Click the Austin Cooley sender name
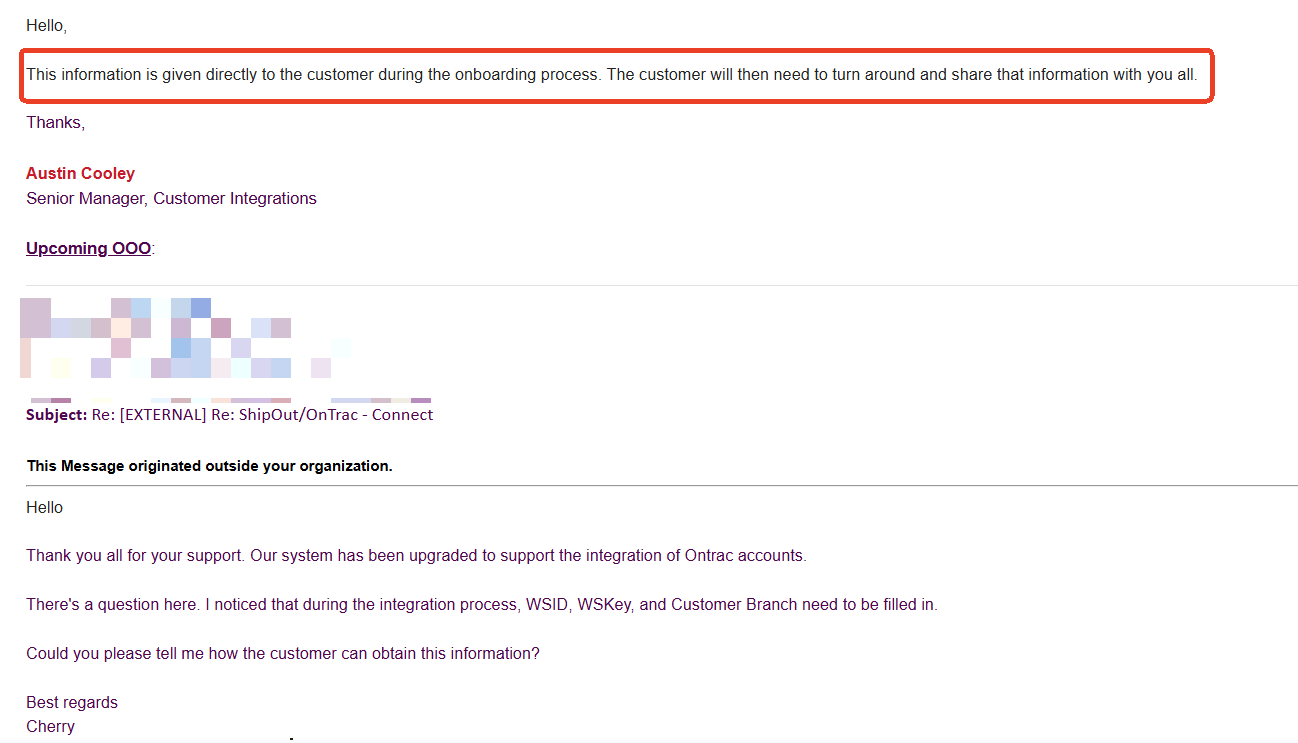1298x743 pixels. (80, 174)
